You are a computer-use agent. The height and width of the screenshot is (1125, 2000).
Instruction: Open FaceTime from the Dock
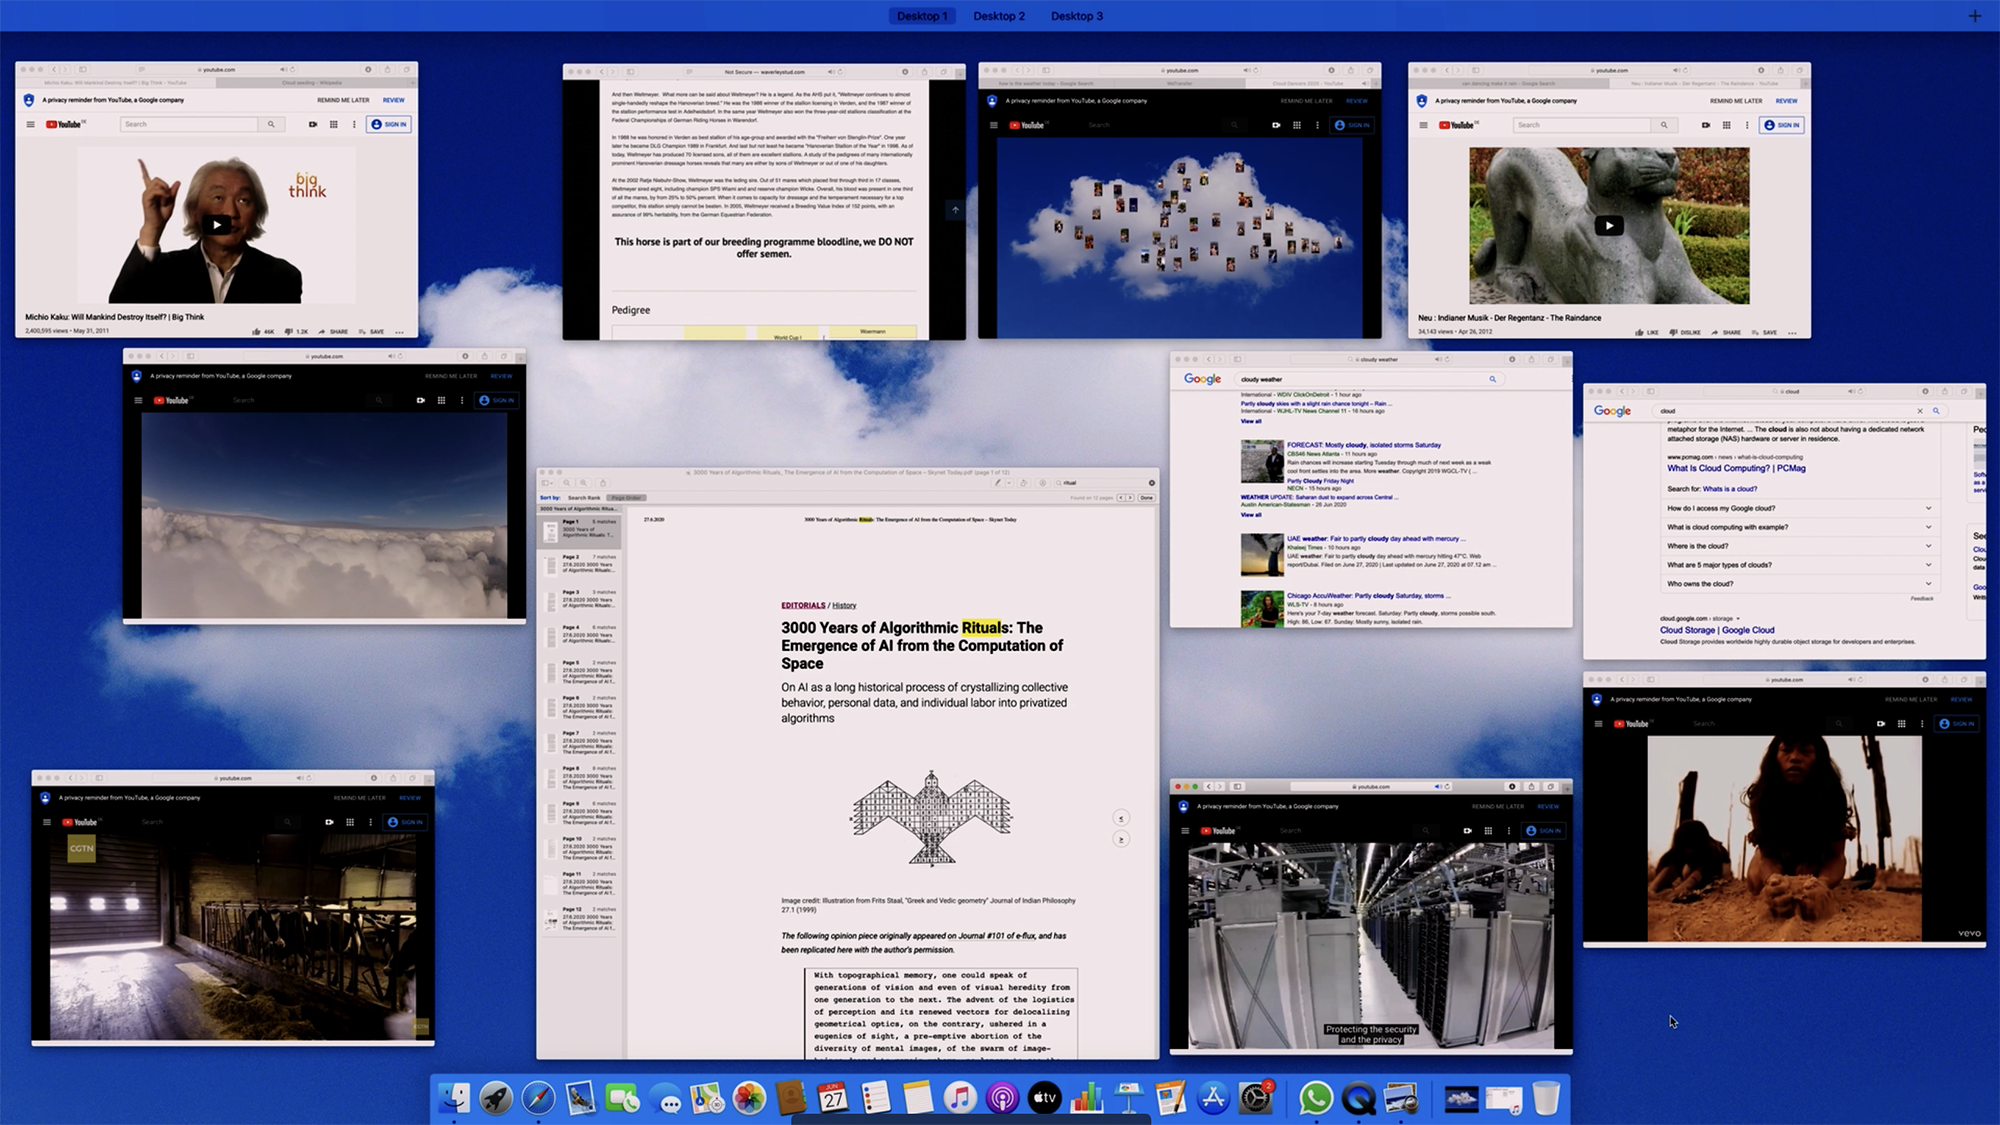pos(622,1098)
